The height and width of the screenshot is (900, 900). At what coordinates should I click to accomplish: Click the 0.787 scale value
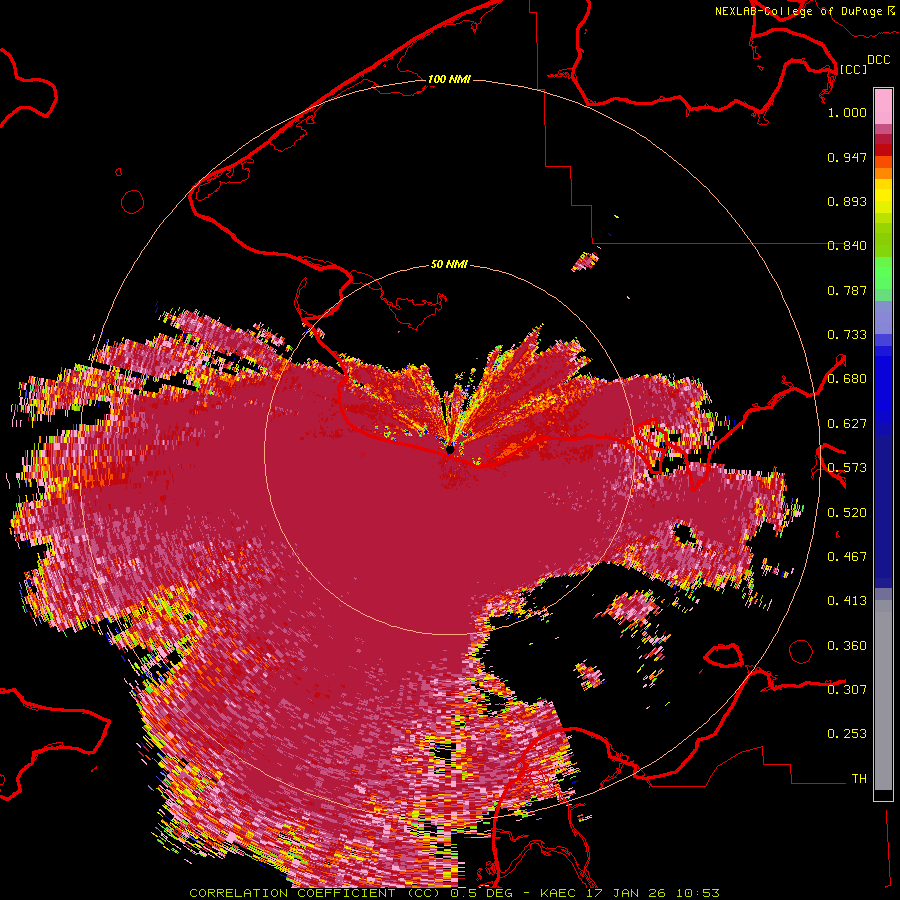click(x=847, y=290)
